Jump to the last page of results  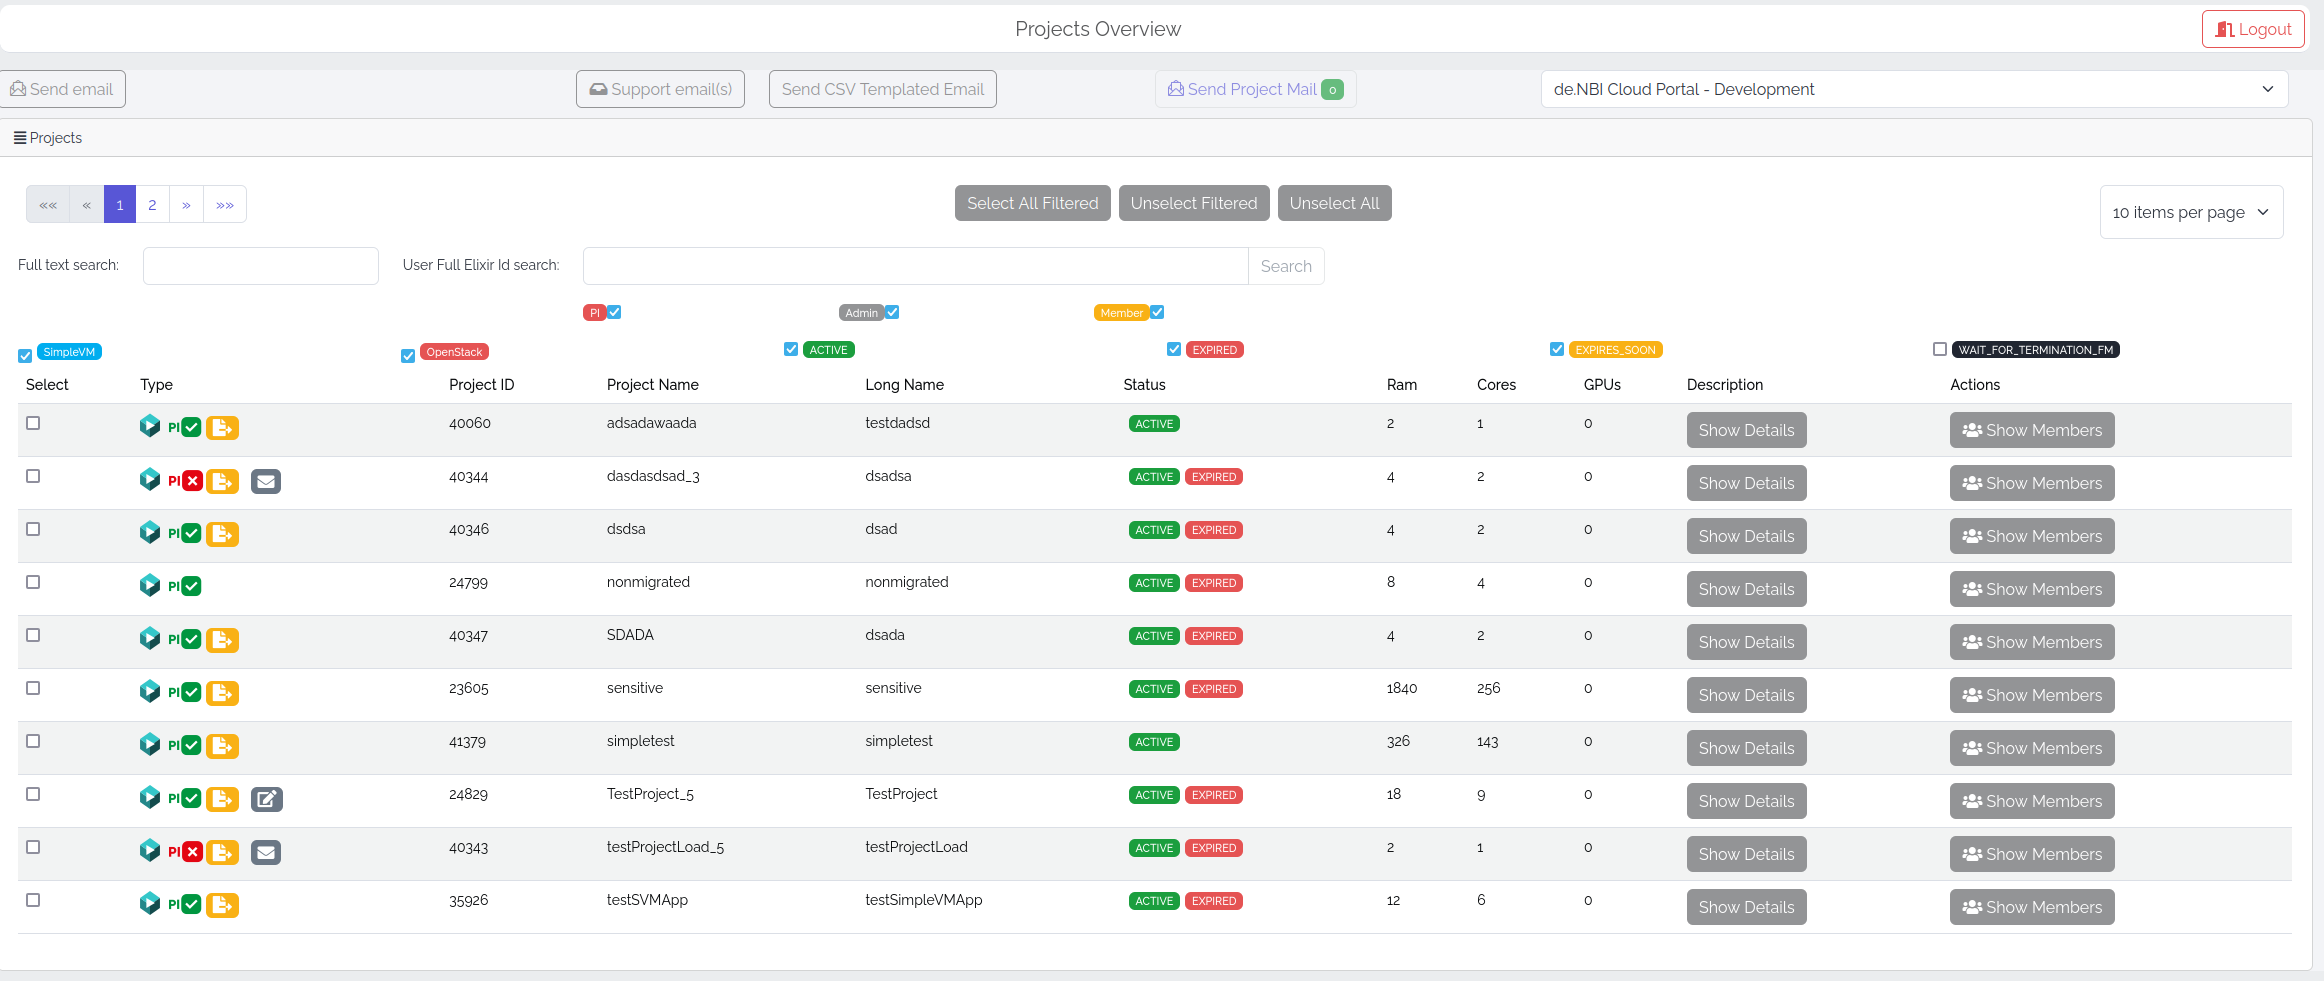pyautogui.click(x=225, y=205)
